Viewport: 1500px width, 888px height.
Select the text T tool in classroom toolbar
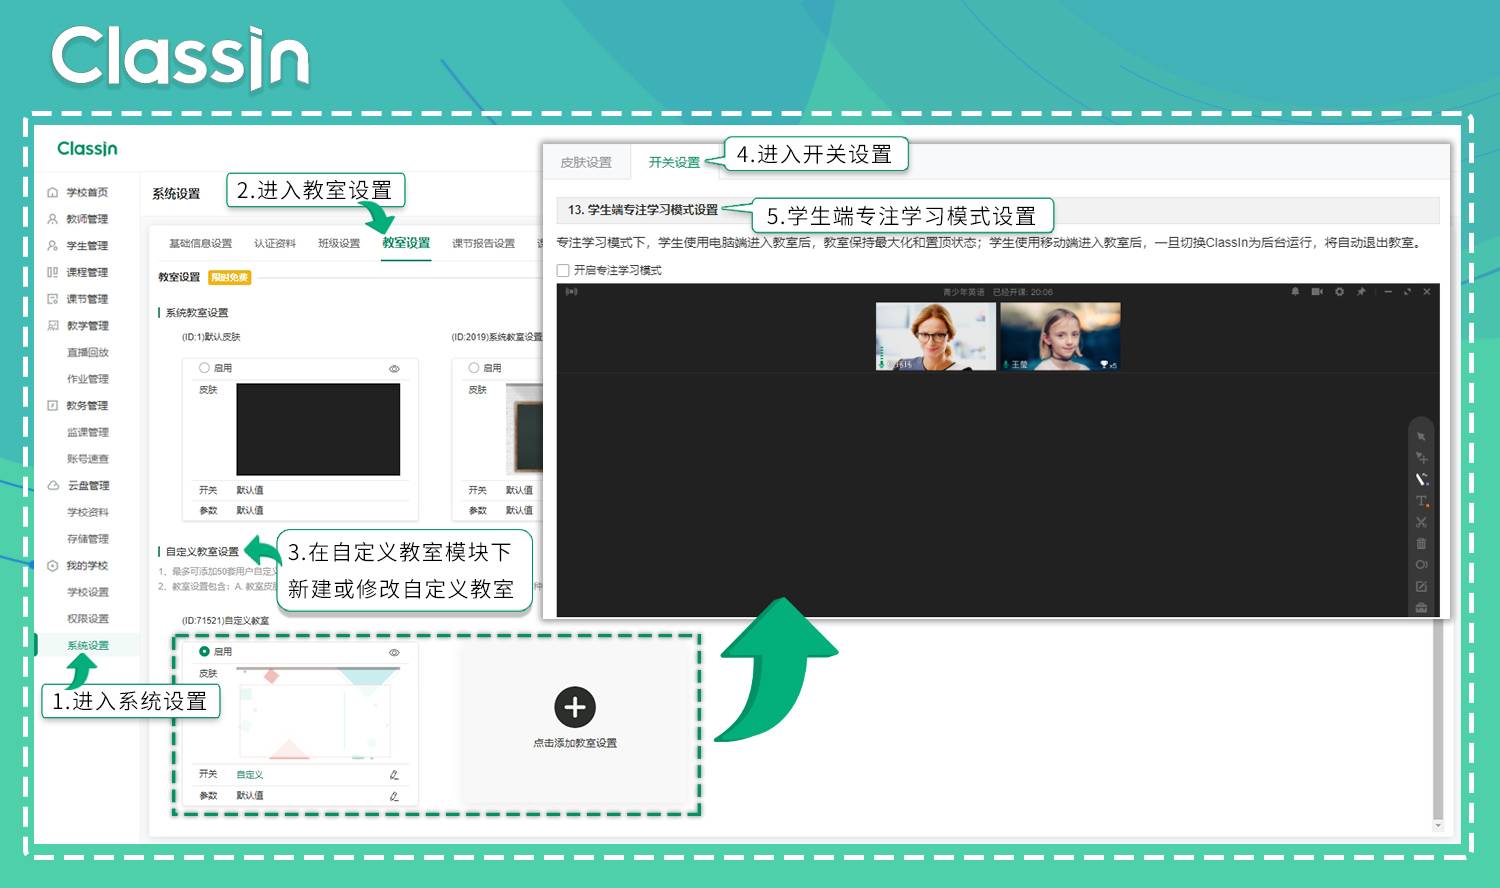1421,501
